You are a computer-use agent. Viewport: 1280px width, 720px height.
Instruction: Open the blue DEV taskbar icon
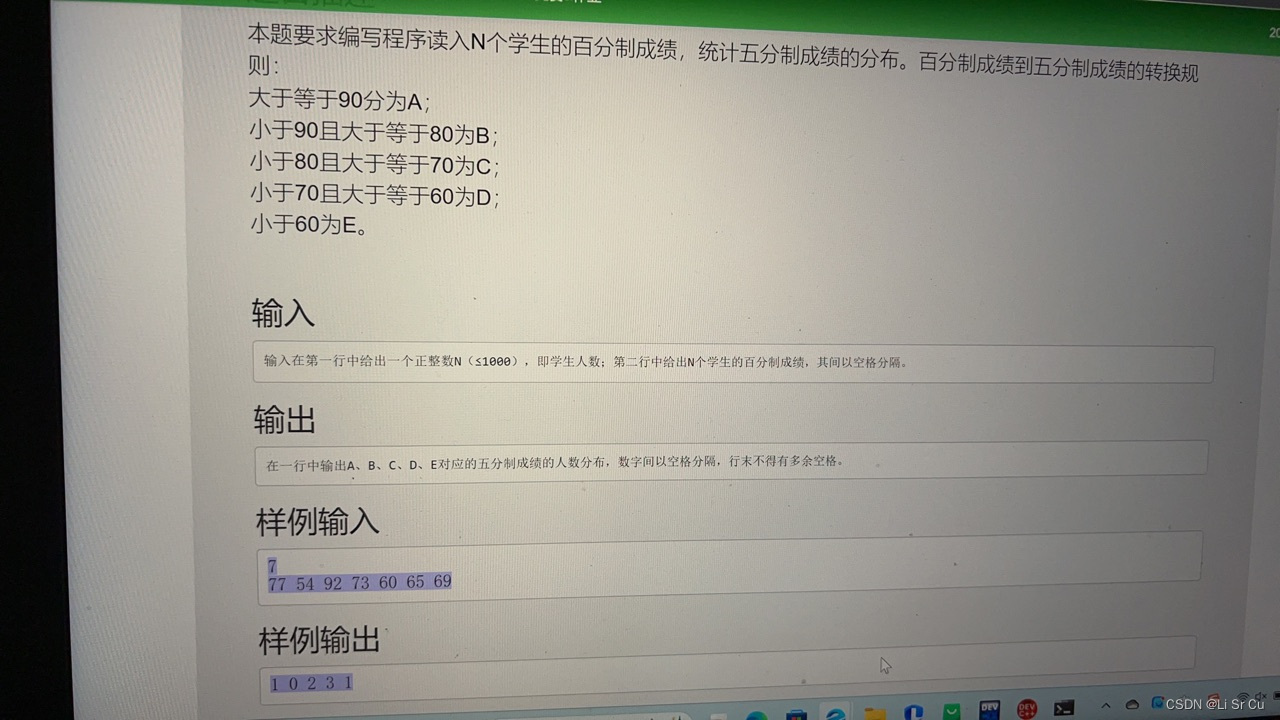click(x=989, y=710)
